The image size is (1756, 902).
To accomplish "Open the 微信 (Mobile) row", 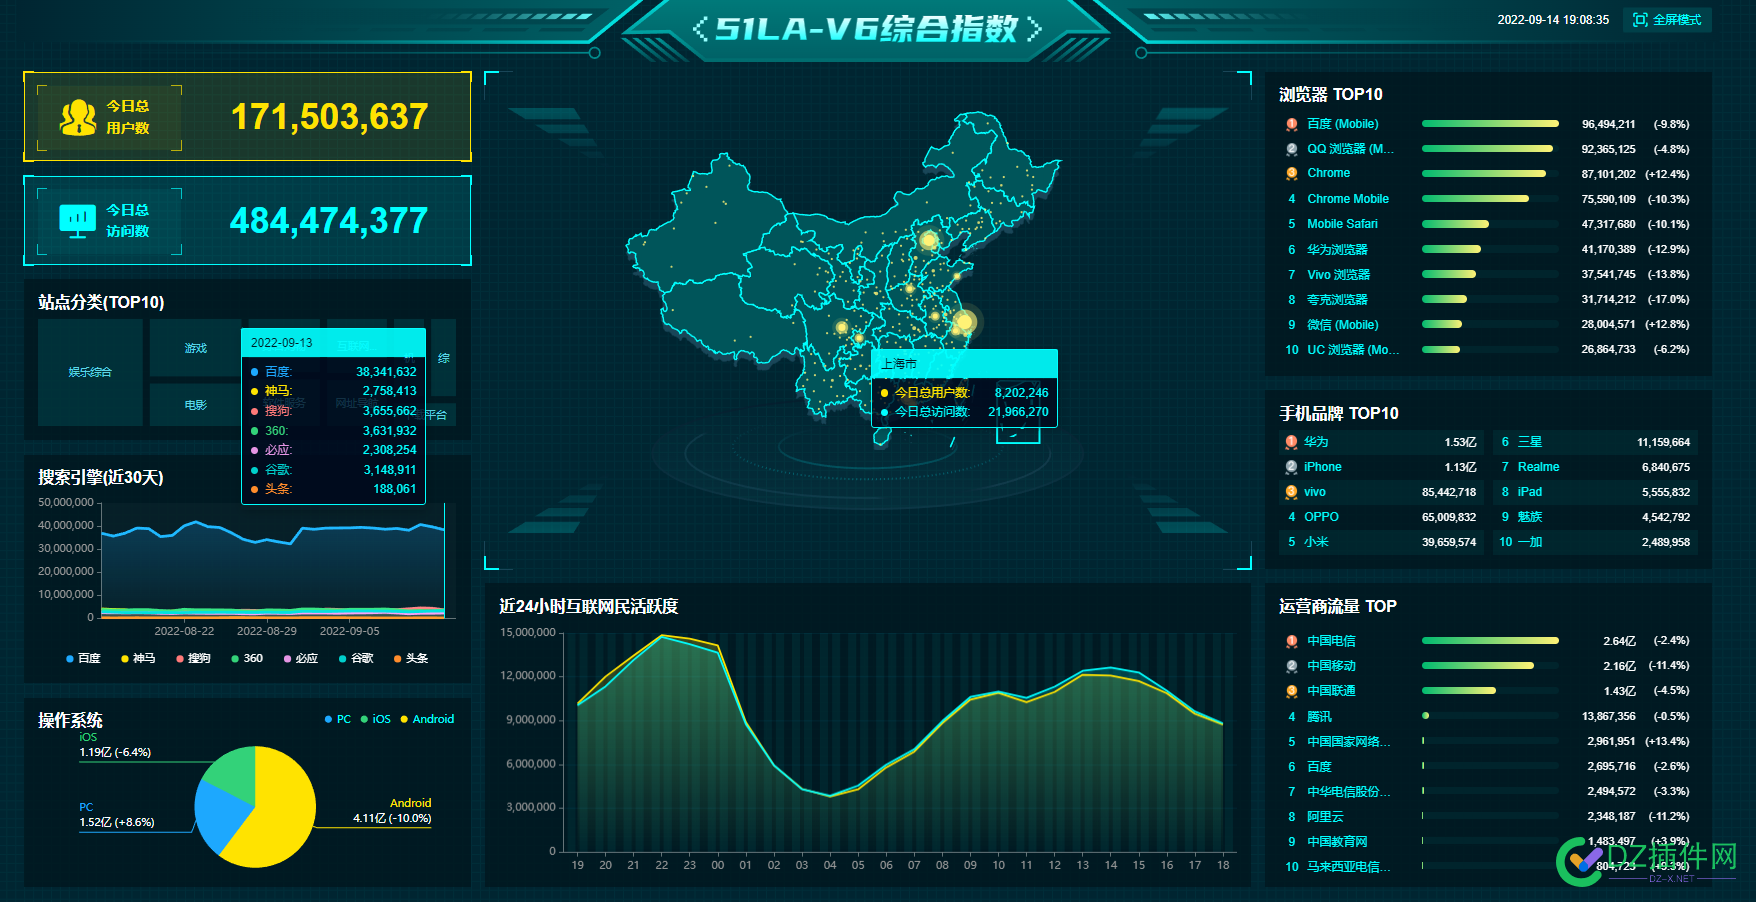I will [x=1488, y=324].
